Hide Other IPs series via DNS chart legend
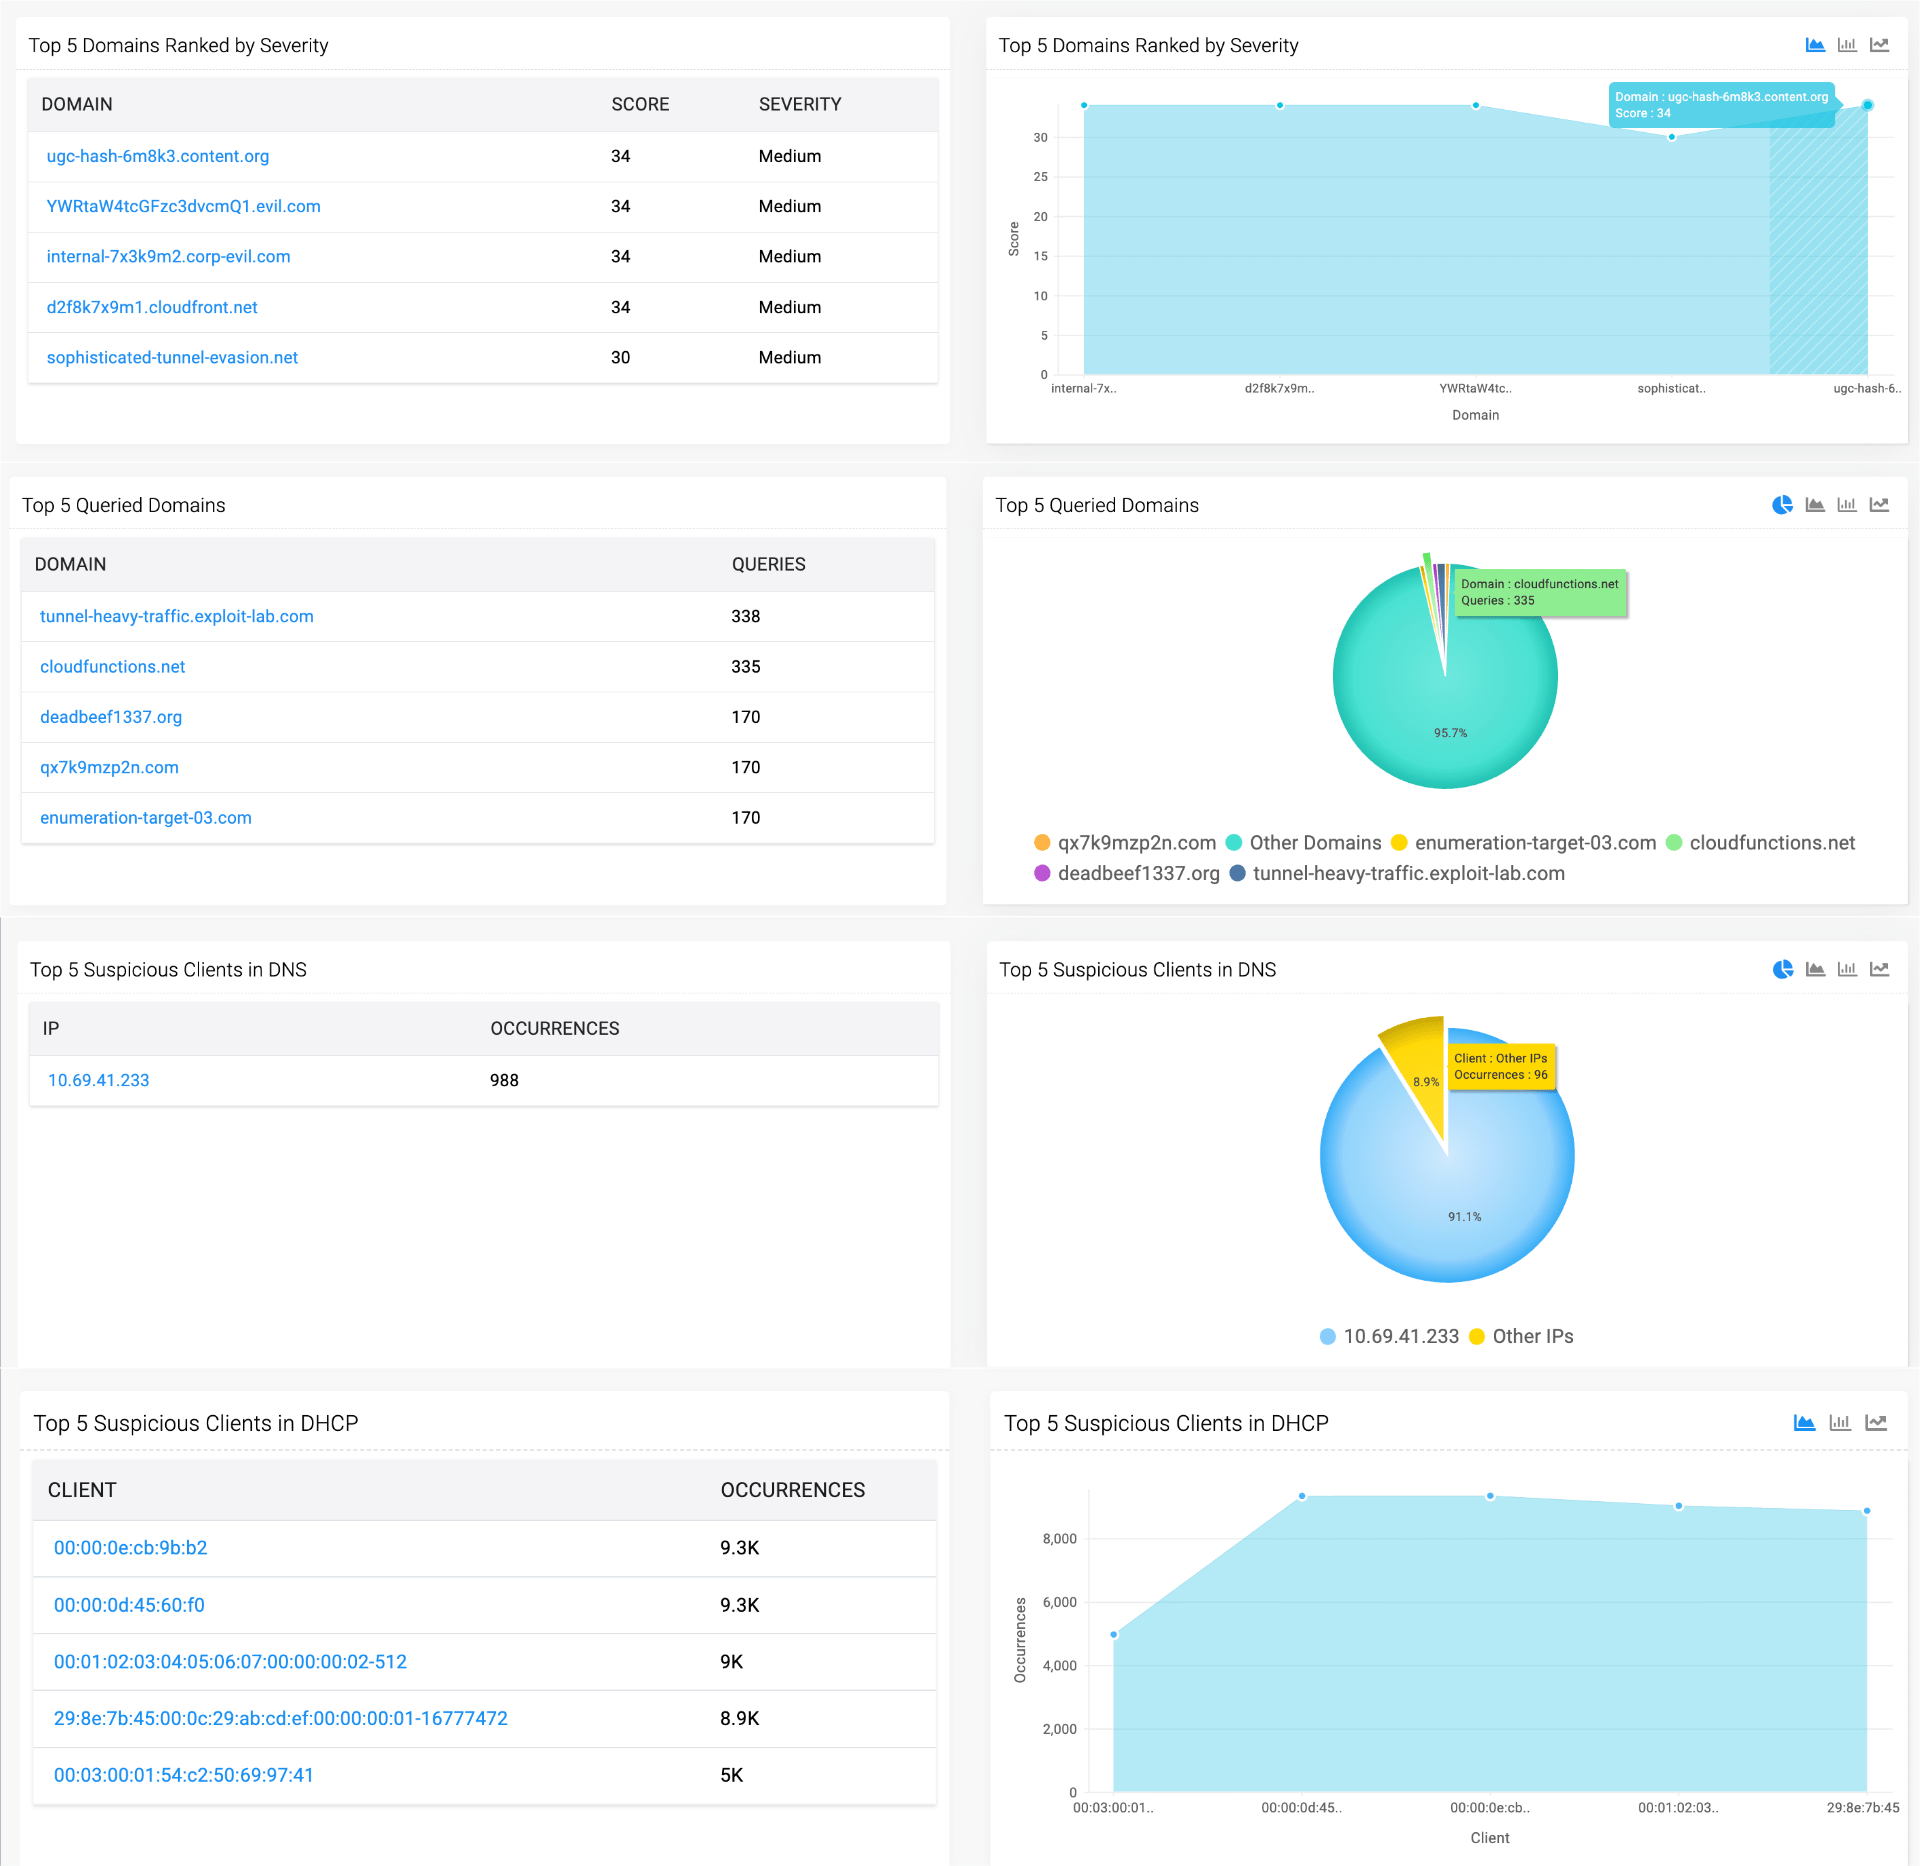Viewport: 1920px width, 1866px height. [x=1531, y=1336]
